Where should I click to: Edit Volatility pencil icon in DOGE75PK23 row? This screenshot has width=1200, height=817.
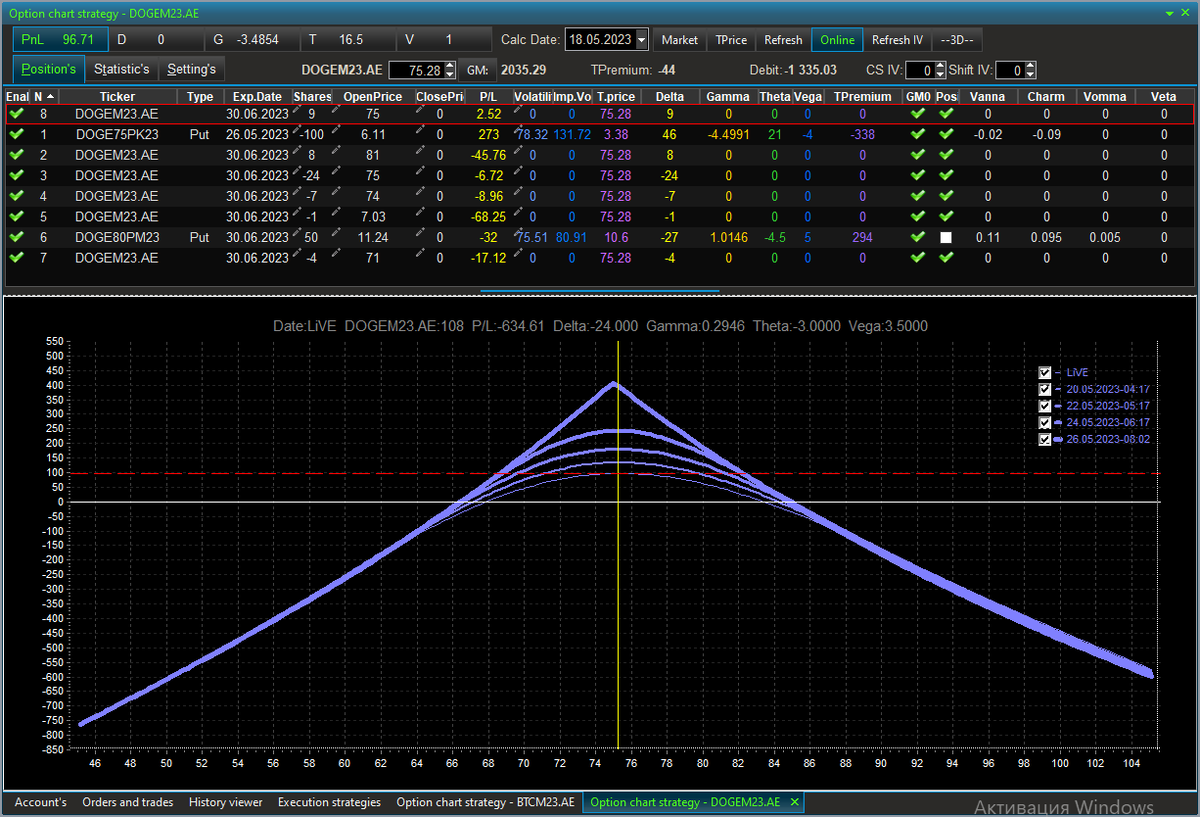519,130
